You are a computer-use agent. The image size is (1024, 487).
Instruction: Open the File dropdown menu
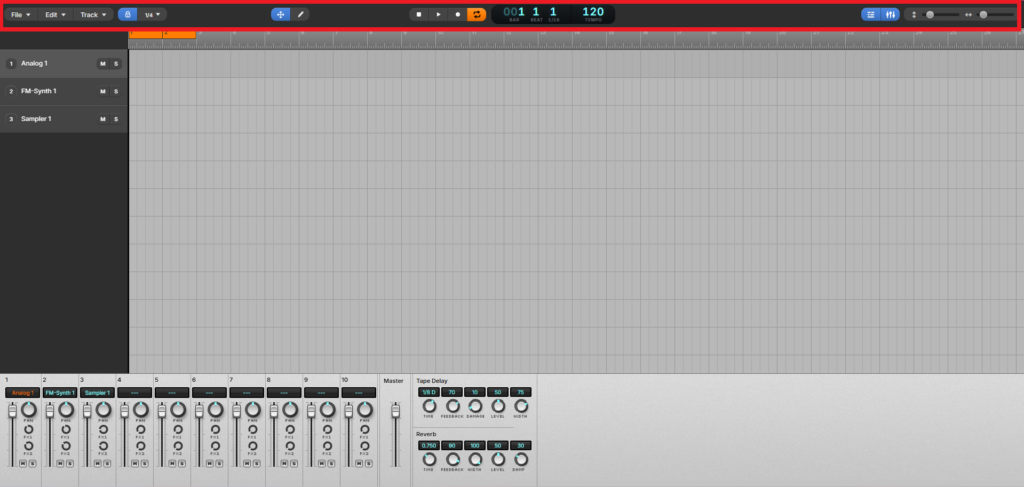(x=20, y=15)
